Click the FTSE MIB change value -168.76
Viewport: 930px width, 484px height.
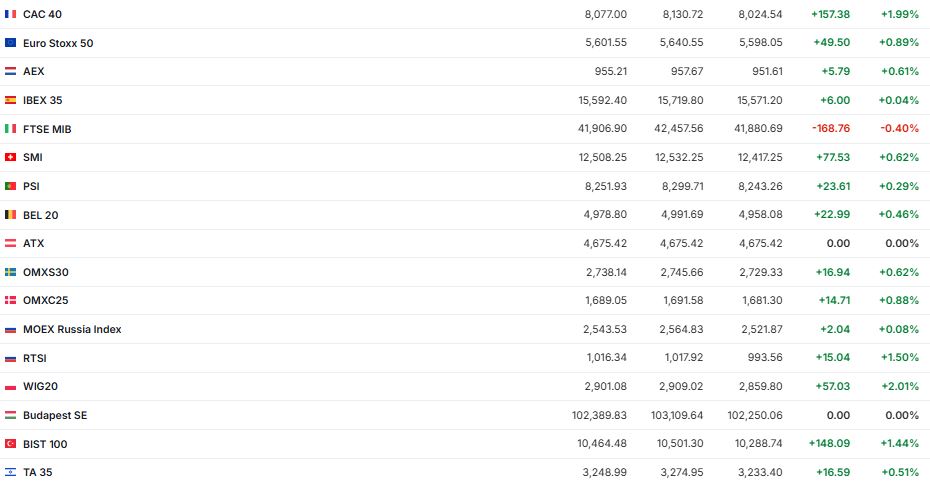(827, 129)
